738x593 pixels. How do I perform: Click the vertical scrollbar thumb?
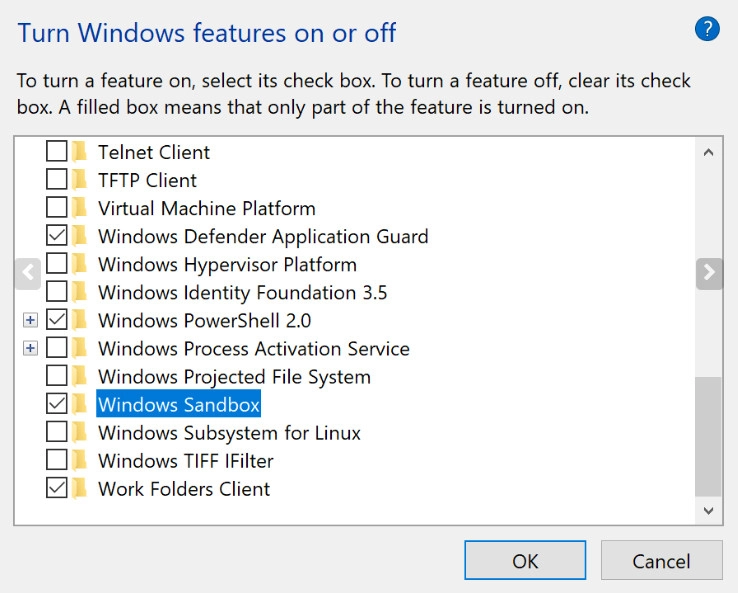(x=708, y=435)
